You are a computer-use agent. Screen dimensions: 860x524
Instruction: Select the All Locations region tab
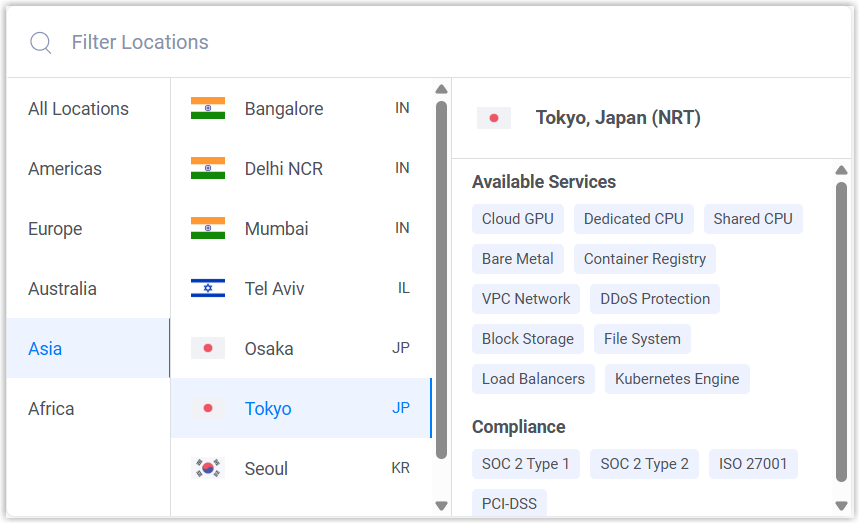(x=78, y=109)
